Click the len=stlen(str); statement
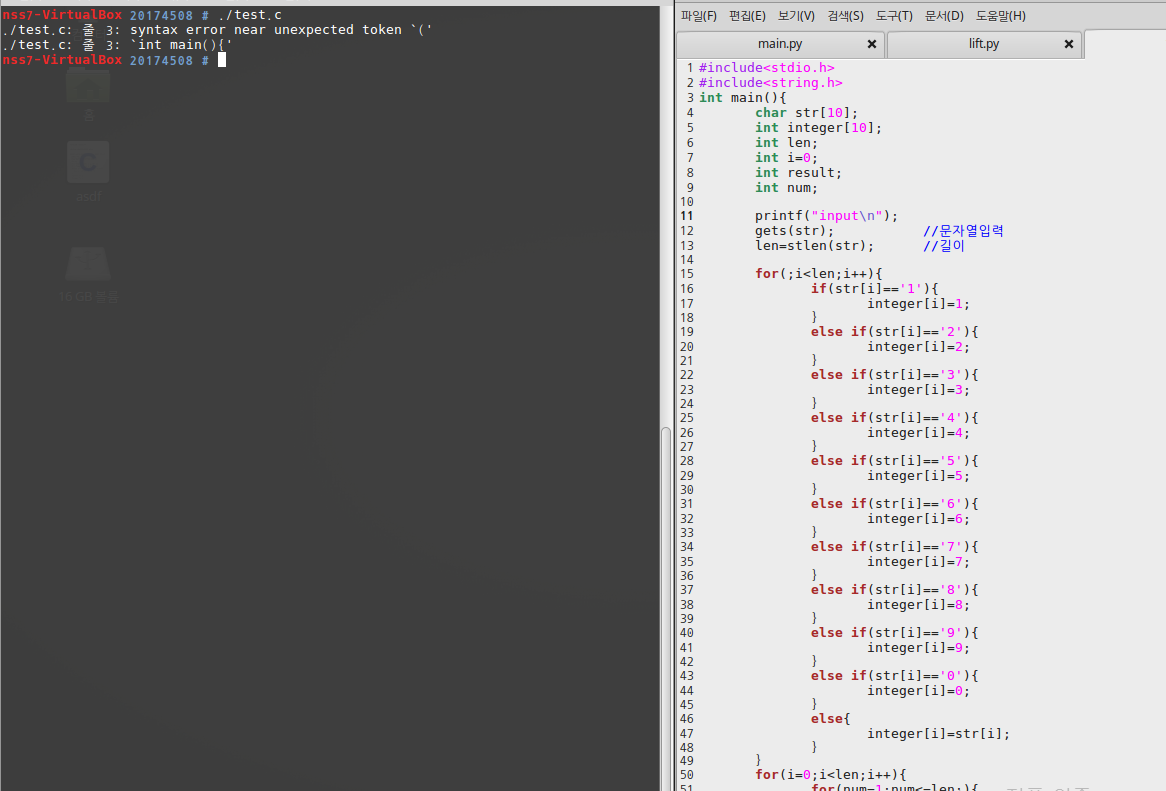The image size is (1166, 791). pyautogui.click(x=814, y=245)
